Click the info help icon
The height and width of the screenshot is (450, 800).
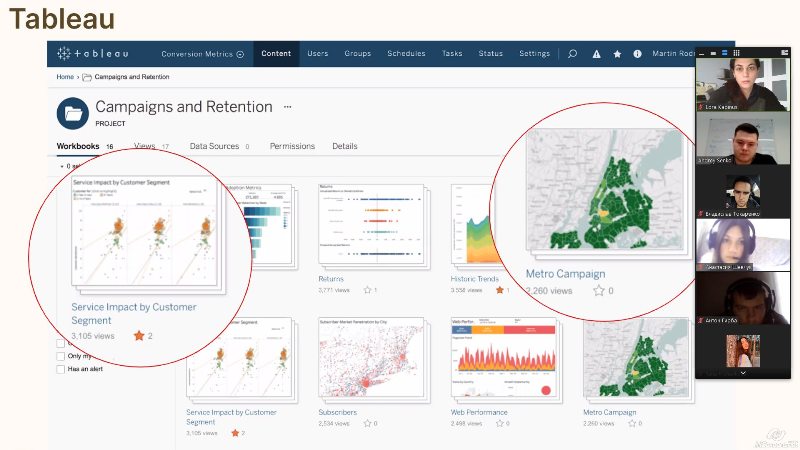[x=637, y=54]
